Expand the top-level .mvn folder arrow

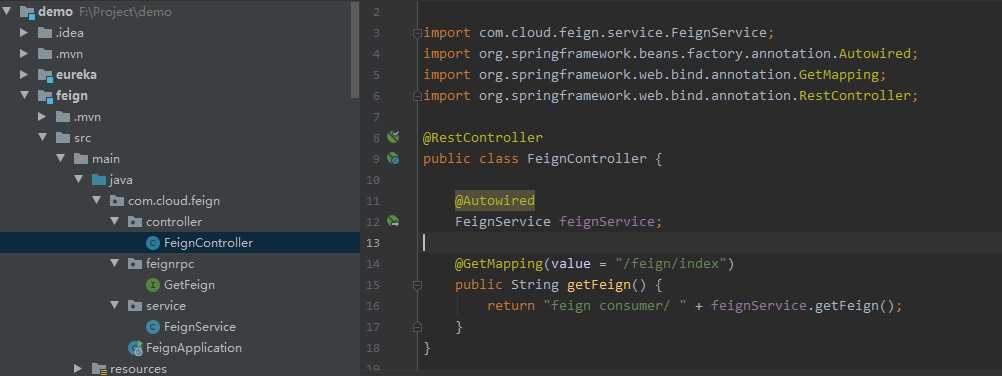coord(24,54)
